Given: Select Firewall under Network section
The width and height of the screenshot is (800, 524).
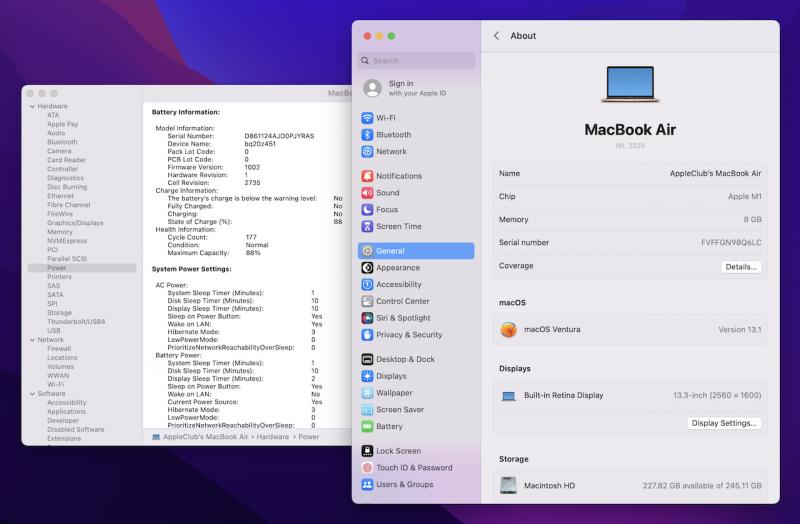Looking at the screenshot, I should point(59,349).
